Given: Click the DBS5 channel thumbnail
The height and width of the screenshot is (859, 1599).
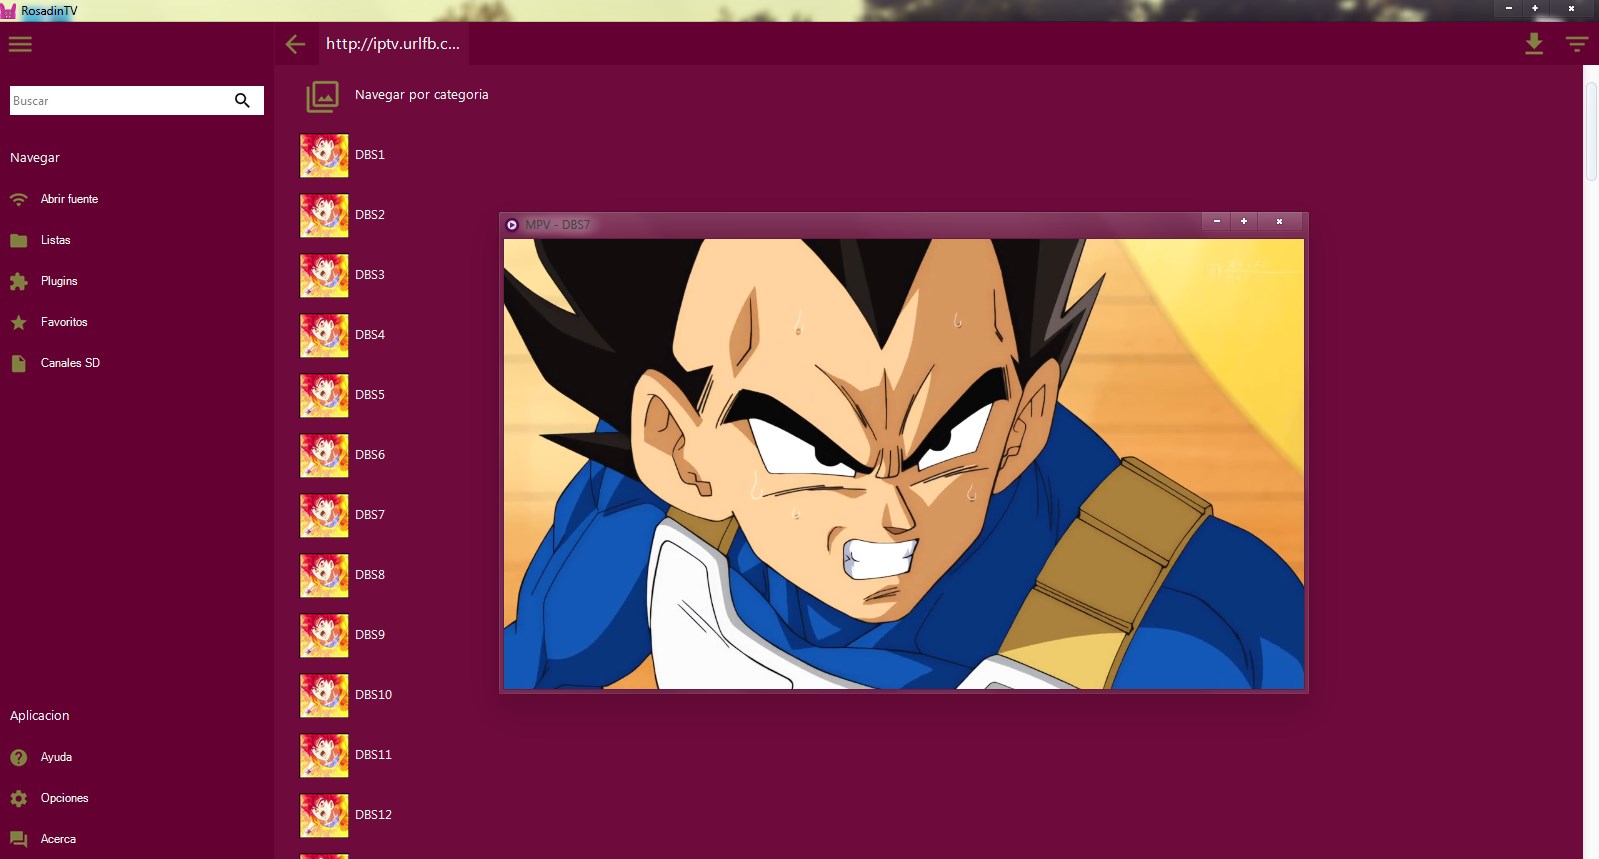Looking at the screenshot, I should (x=324, y=395).
